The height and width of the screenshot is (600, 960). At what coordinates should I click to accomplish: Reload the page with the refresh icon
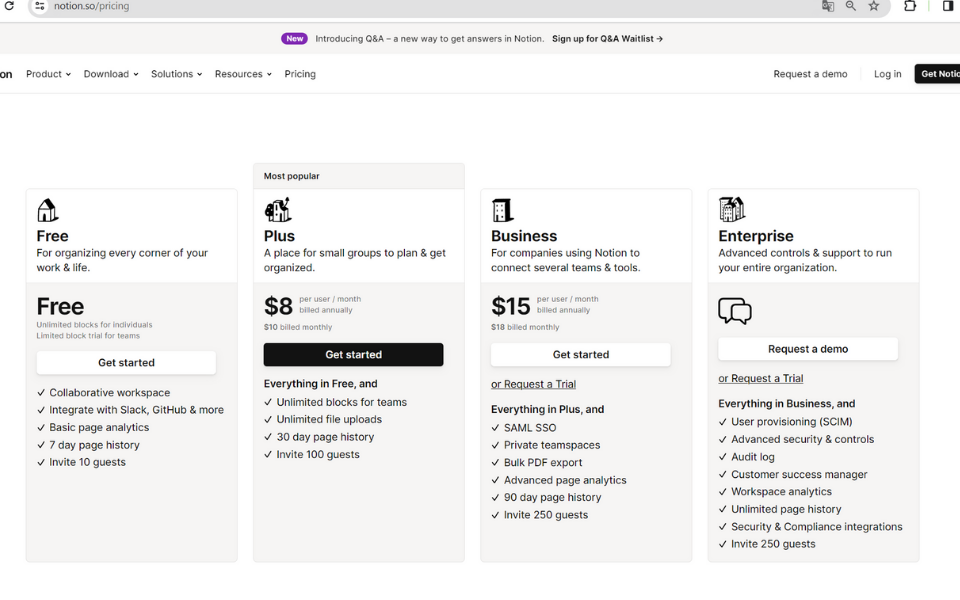tap(10, 6)
